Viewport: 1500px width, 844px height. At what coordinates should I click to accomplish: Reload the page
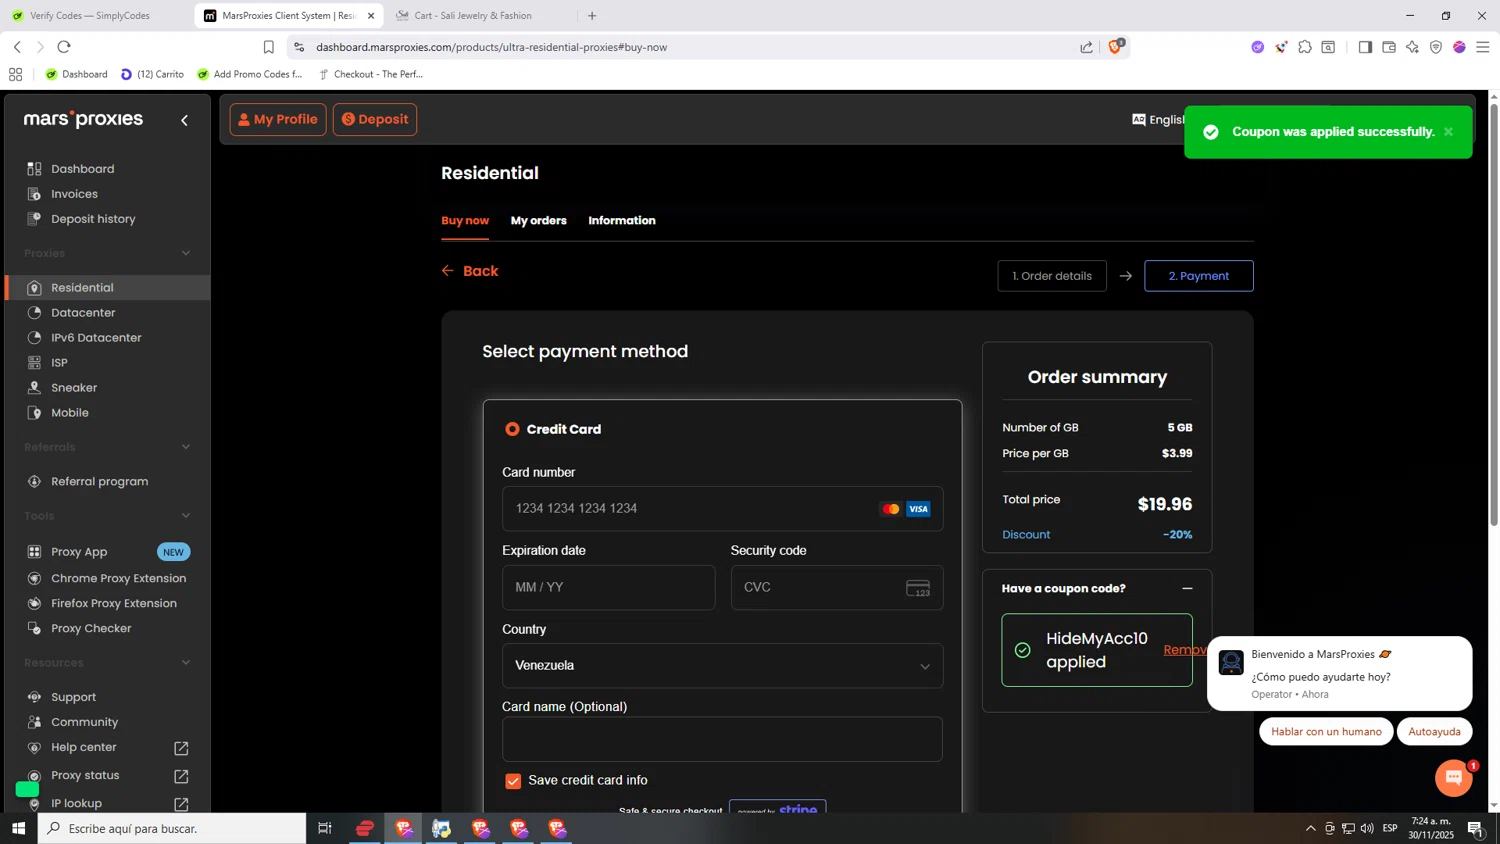pyautogui.click(x=64, y=47)
